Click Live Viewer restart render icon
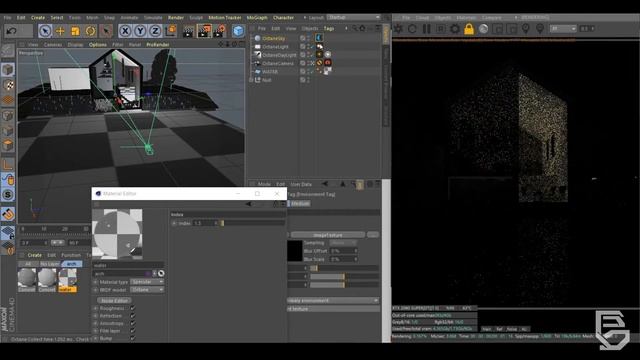 412,29
